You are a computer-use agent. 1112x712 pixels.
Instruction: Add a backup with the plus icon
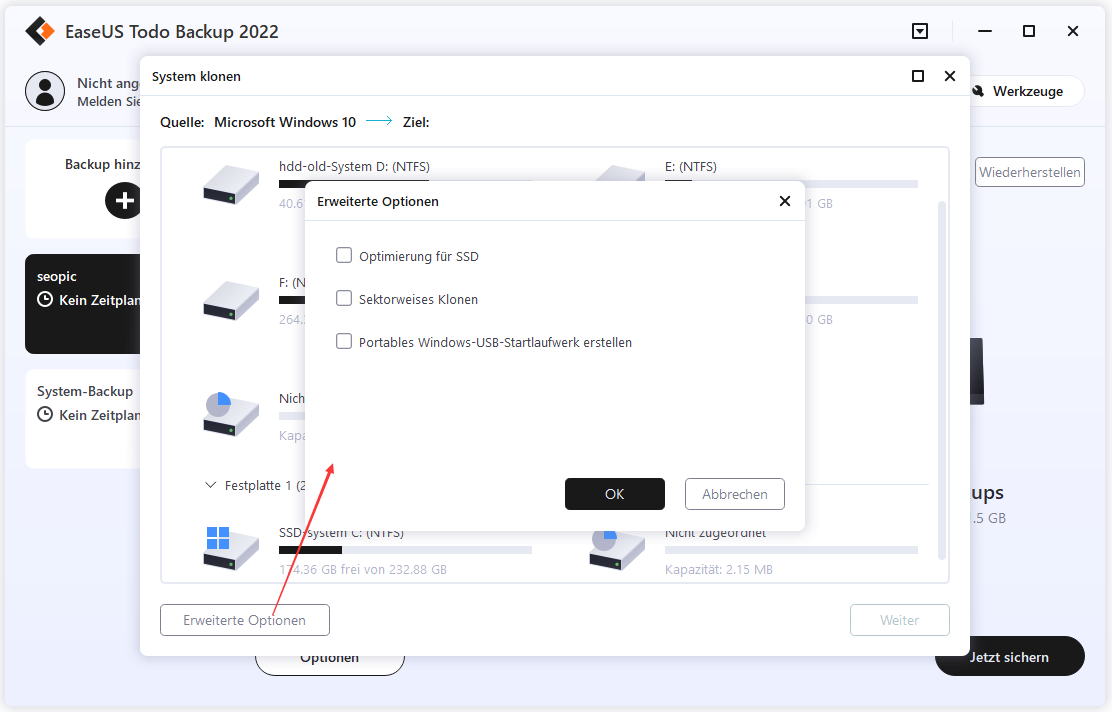click(123, 200)
